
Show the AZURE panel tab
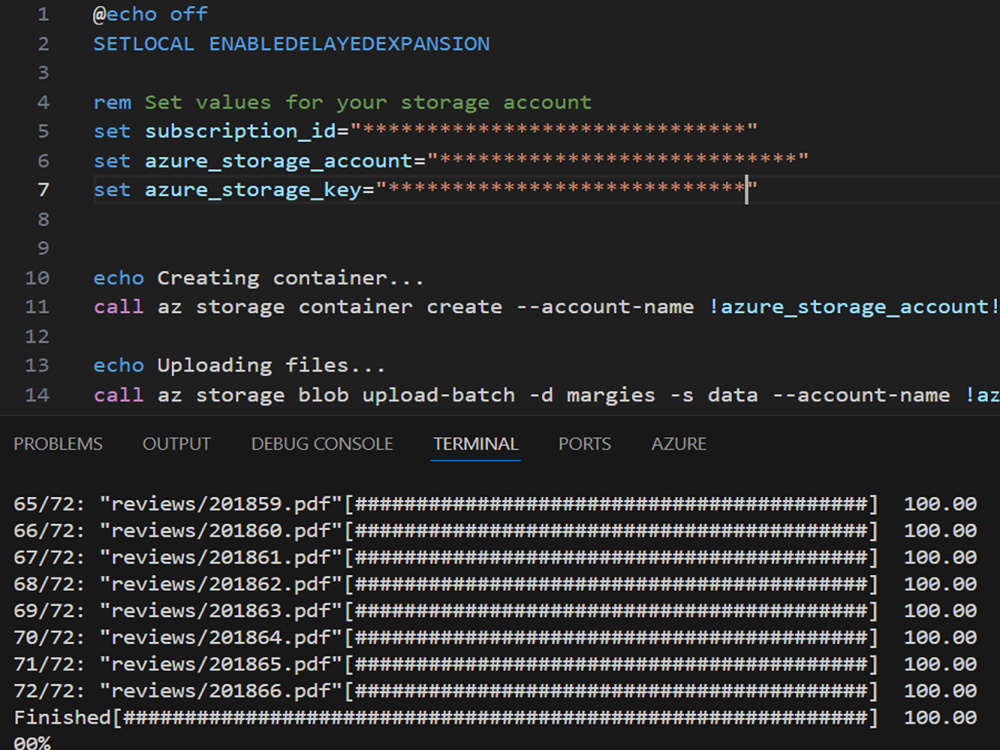(679, 443)
